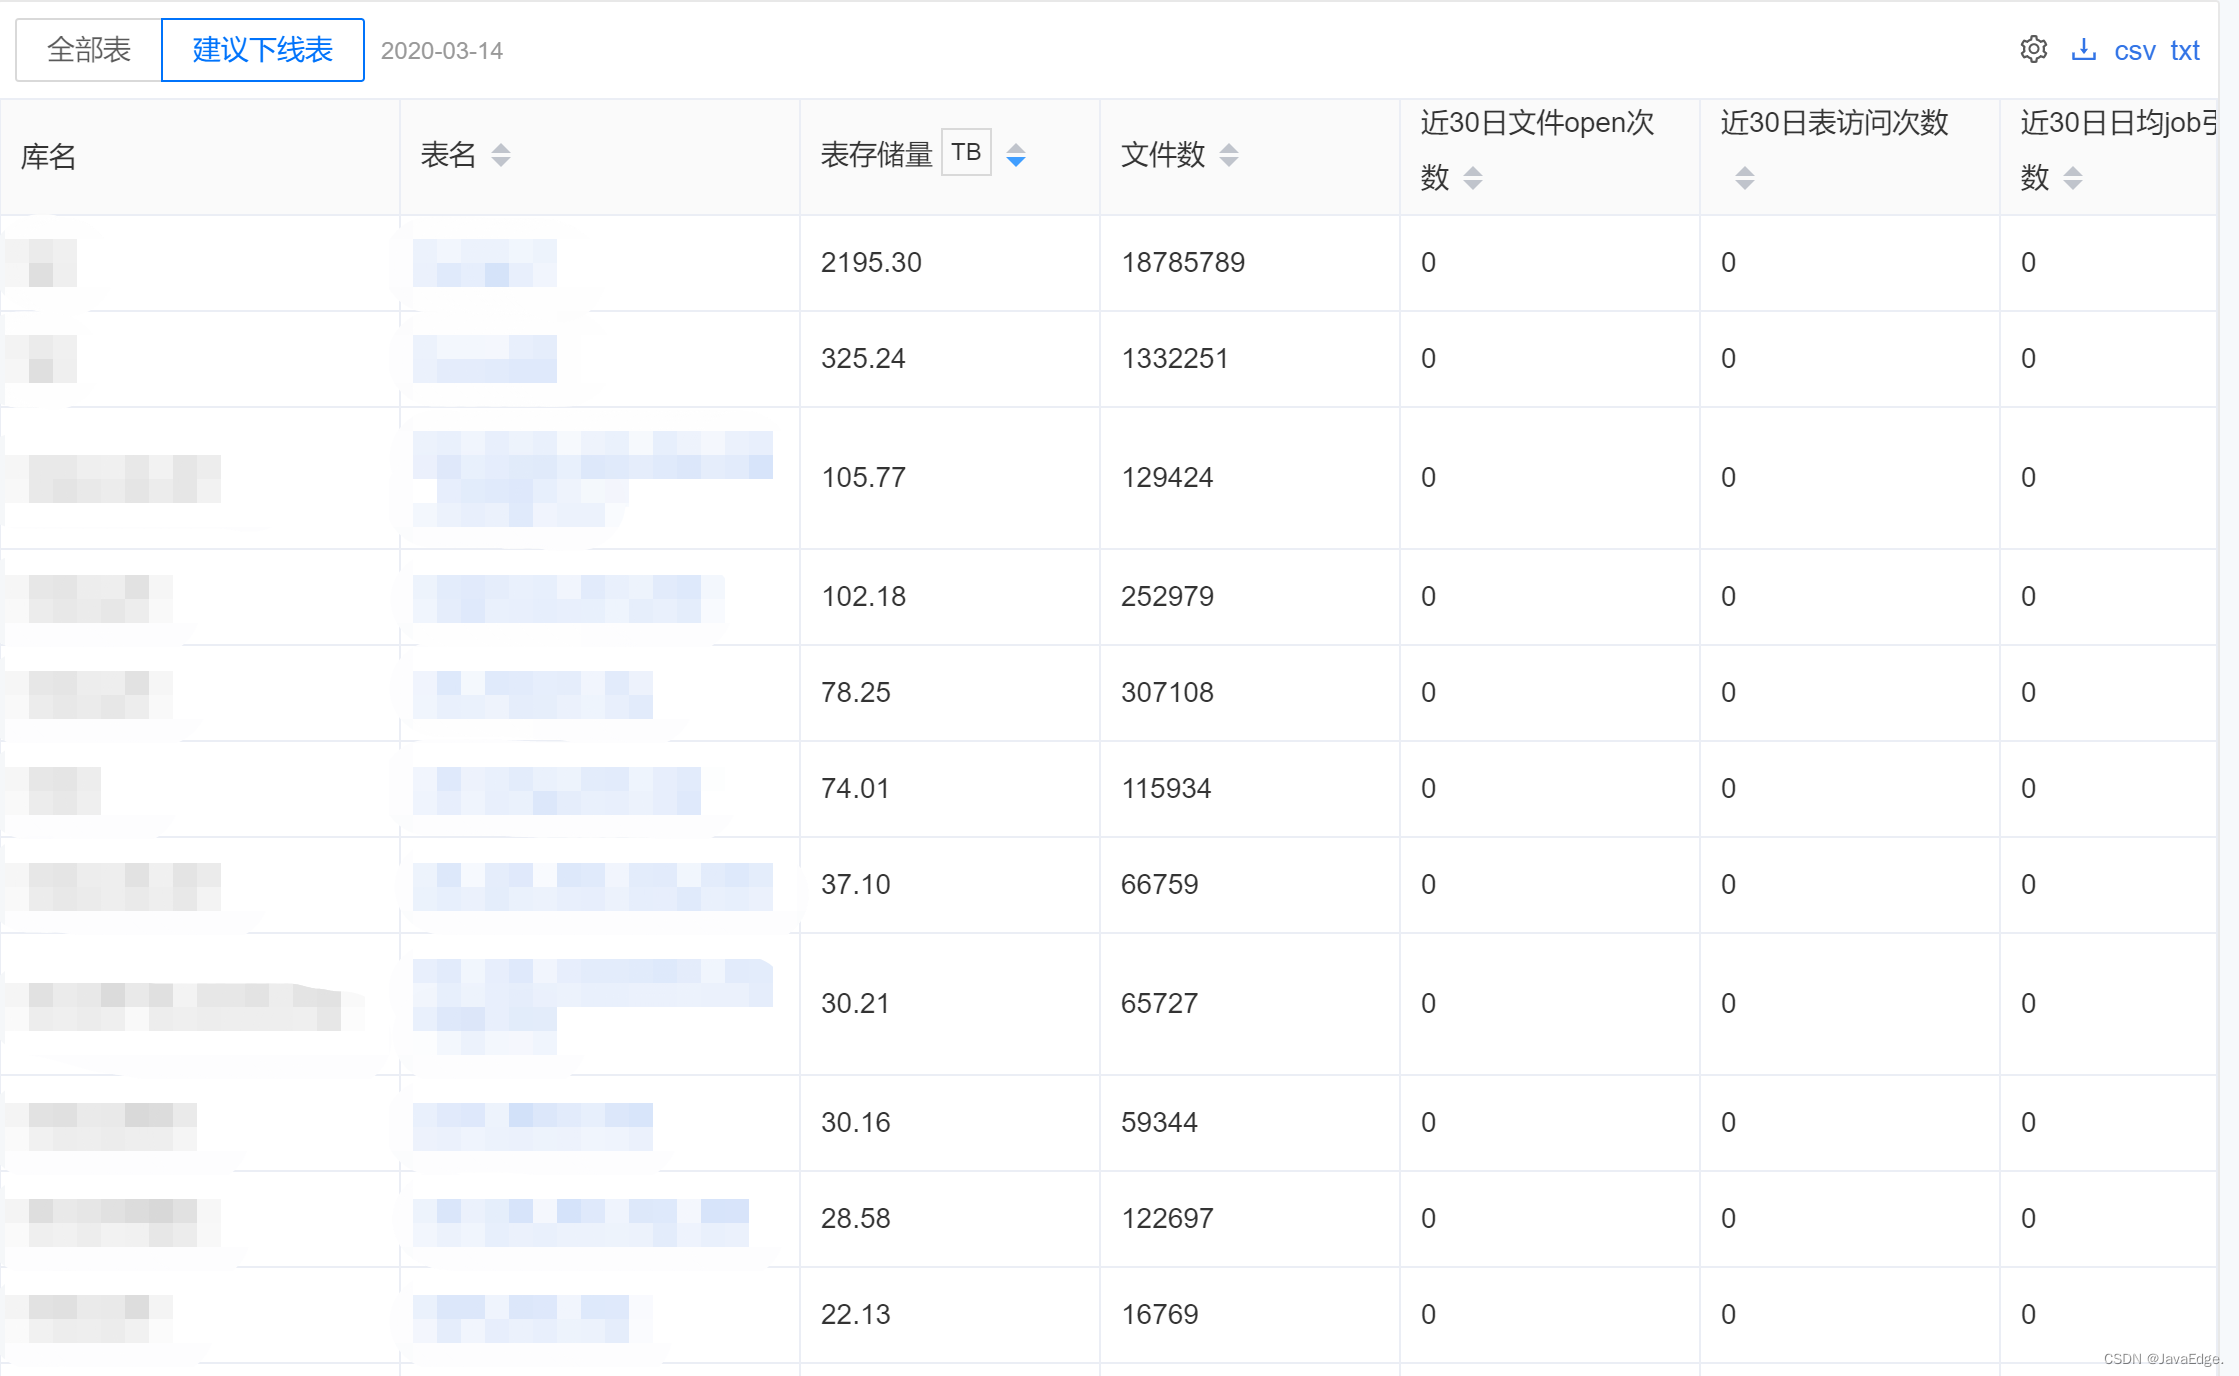Open table name with 2195.30 storage
The height and width of the screenshot is (1376, 2239).
pyautogui.click(x=485, y=263)
